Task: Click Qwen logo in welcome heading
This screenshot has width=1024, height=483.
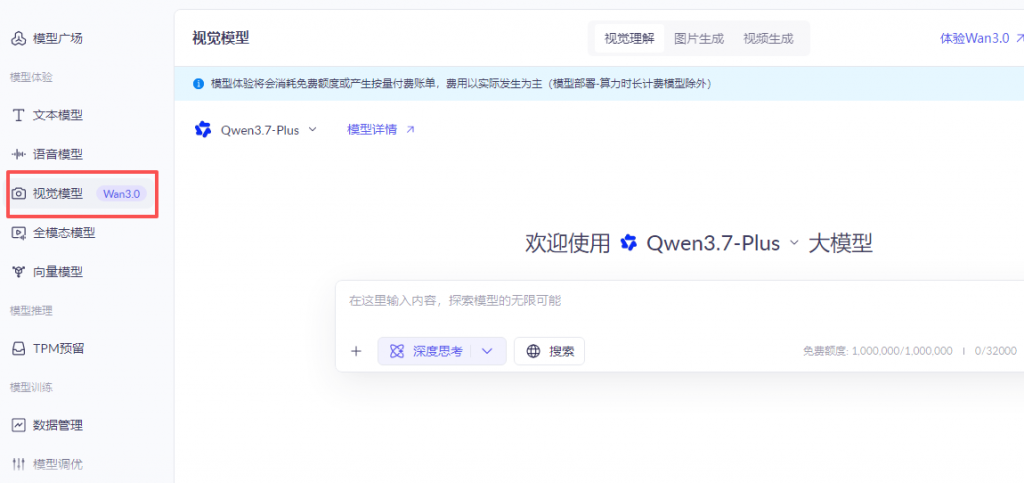Action: tap(629, 243)
